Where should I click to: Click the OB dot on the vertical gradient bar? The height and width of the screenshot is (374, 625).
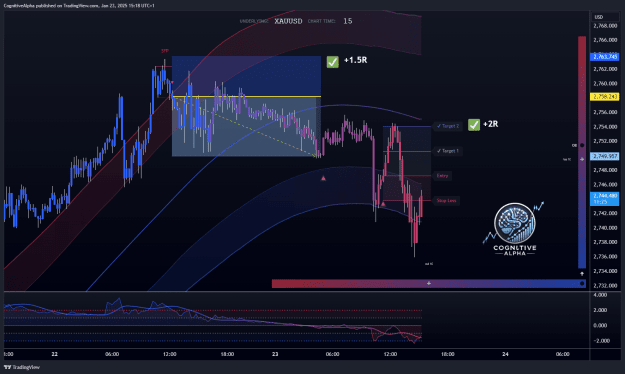tap(582, 145)
